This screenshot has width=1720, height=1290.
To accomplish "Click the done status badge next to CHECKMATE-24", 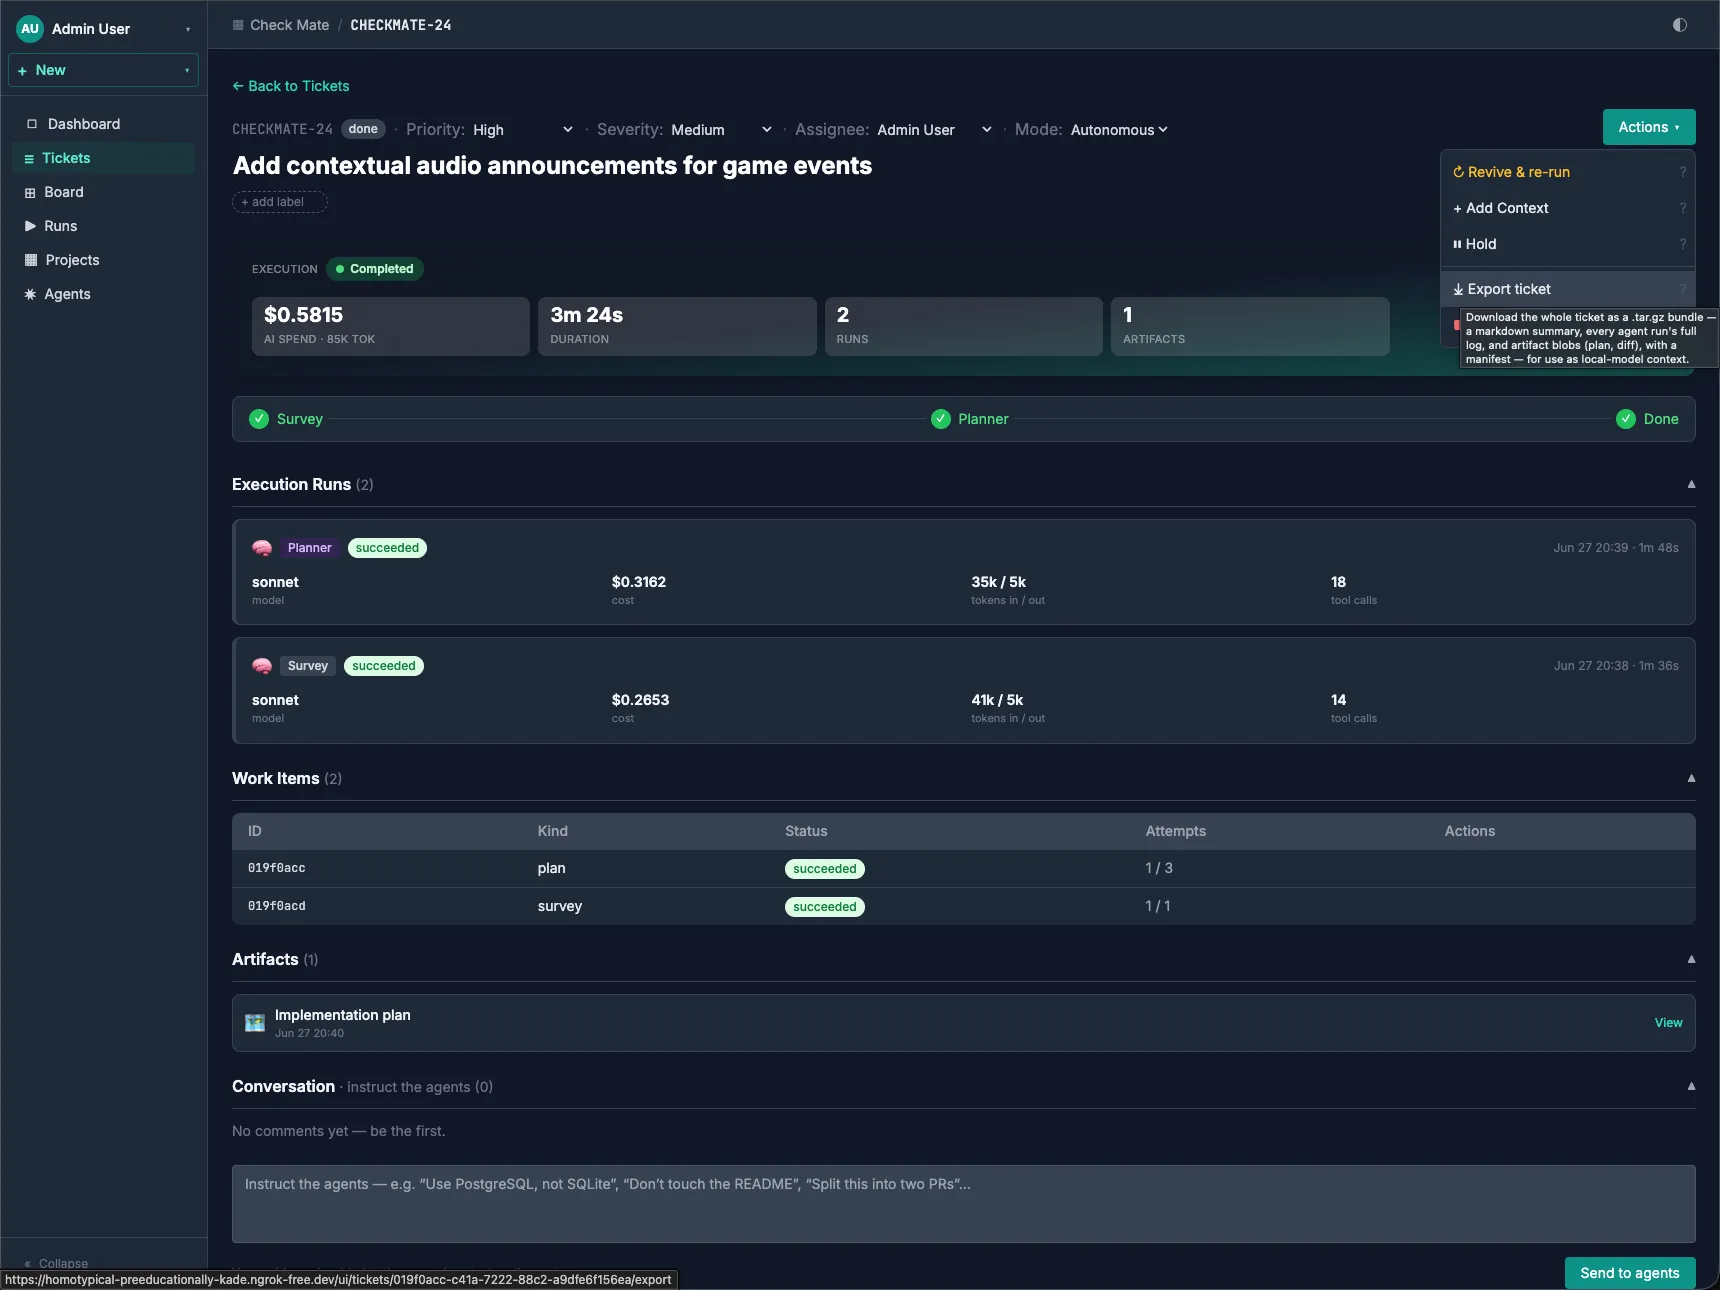I will 363,129.
